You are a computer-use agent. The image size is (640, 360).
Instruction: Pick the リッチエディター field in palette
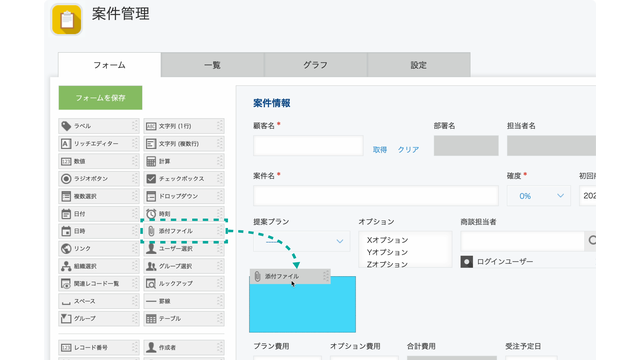(x=99, y=144)
